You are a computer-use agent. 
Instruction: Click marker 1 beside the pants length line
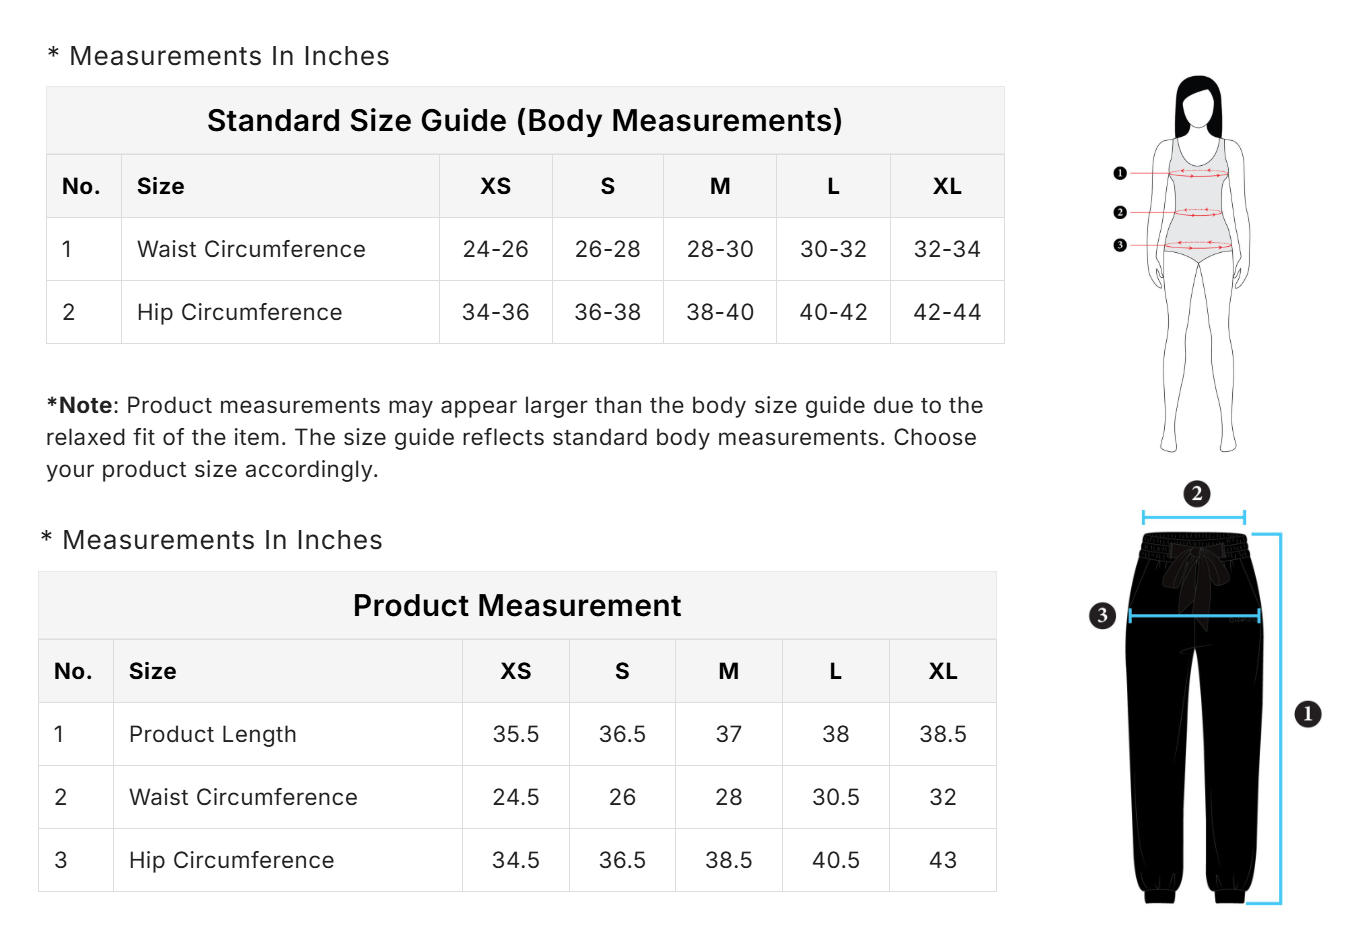click(x=1308, y=714)
